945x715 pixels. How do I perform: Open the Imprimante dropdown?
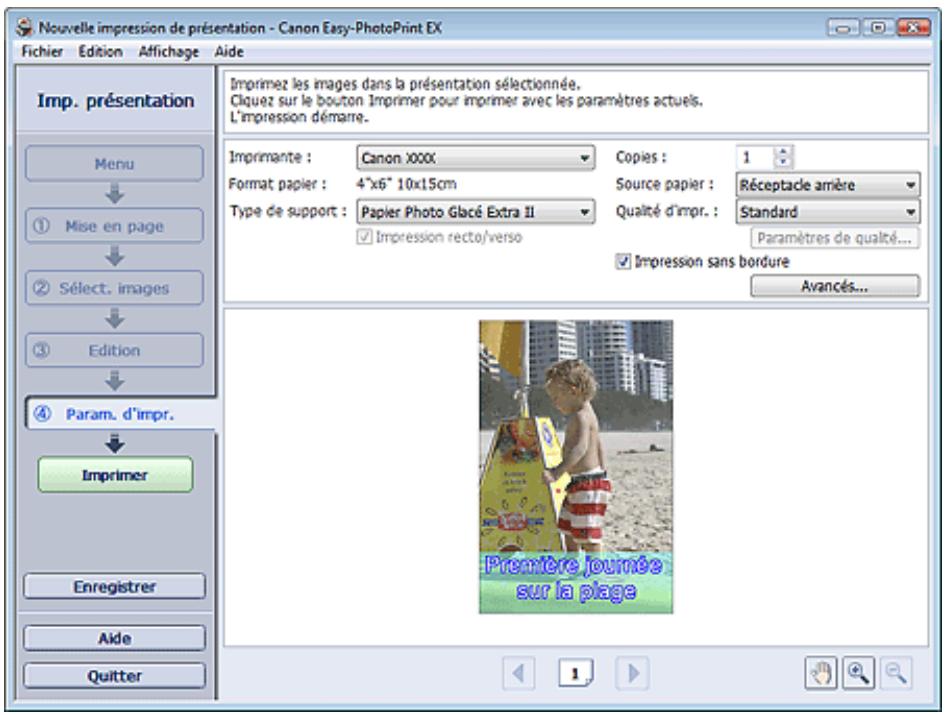click(476, 158)
